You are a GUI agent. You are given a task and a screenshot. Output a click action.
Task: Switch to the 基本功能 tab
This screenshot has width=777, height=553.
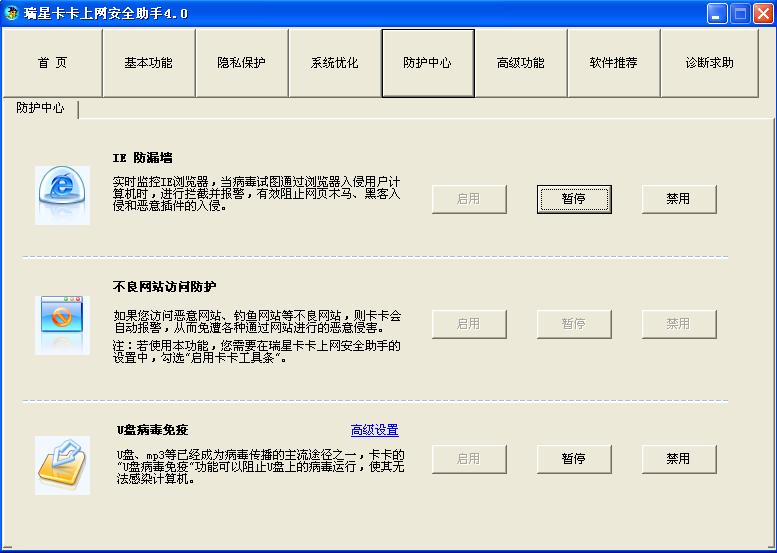[149, 63]
